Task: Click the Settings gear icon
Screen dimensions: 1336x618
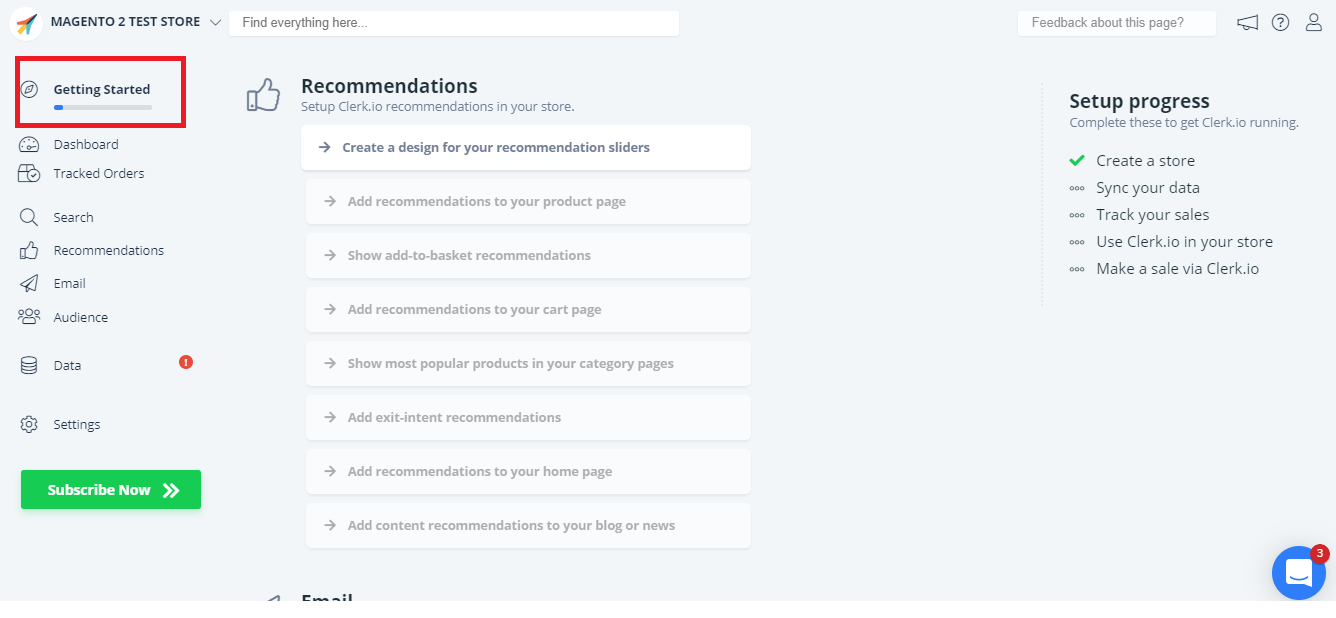Action: point(29,424)
